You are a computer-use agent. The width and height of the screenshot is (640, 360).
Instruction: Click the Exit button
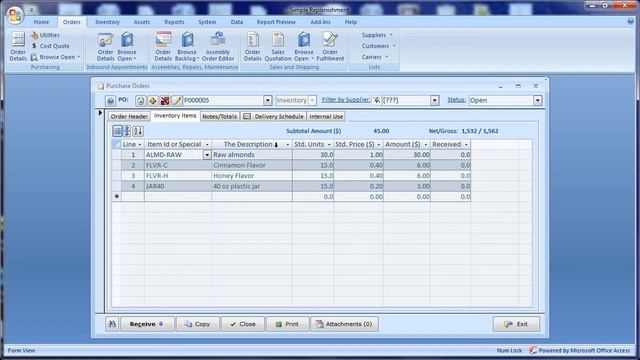point(516,324)
